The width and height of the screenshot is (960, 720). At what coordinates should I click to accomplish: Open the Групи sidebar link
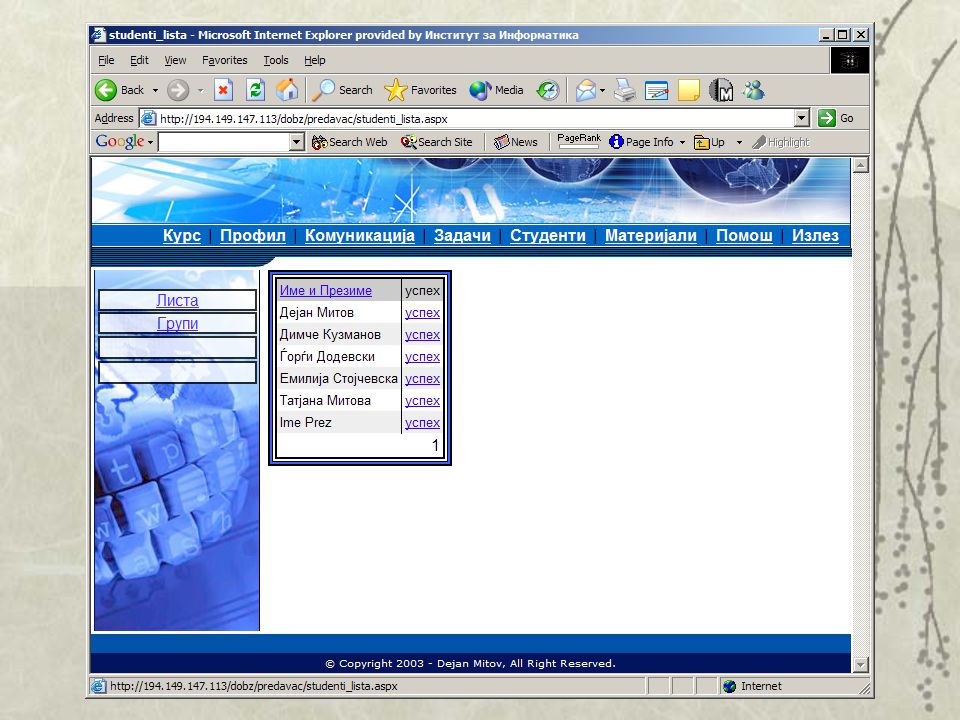click(178, 323)
